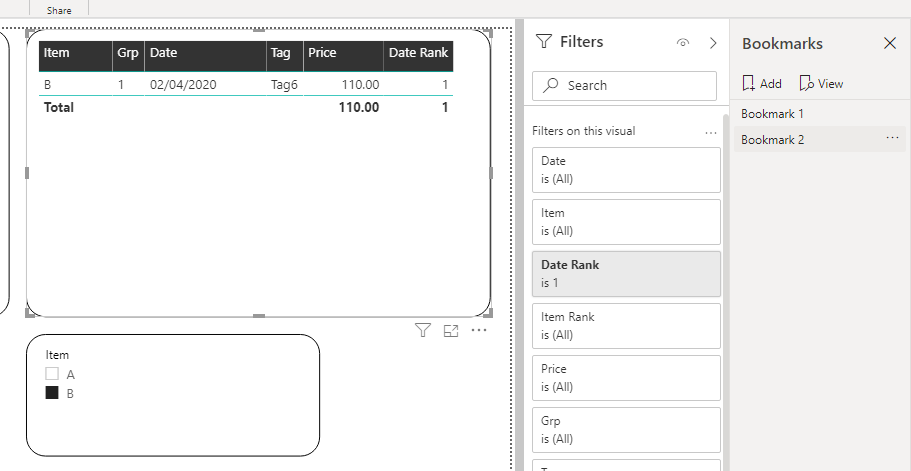The height and width of the screenshot is (471, 911).
Task: Select Bookmark 1
Action: tap(772, 114)
